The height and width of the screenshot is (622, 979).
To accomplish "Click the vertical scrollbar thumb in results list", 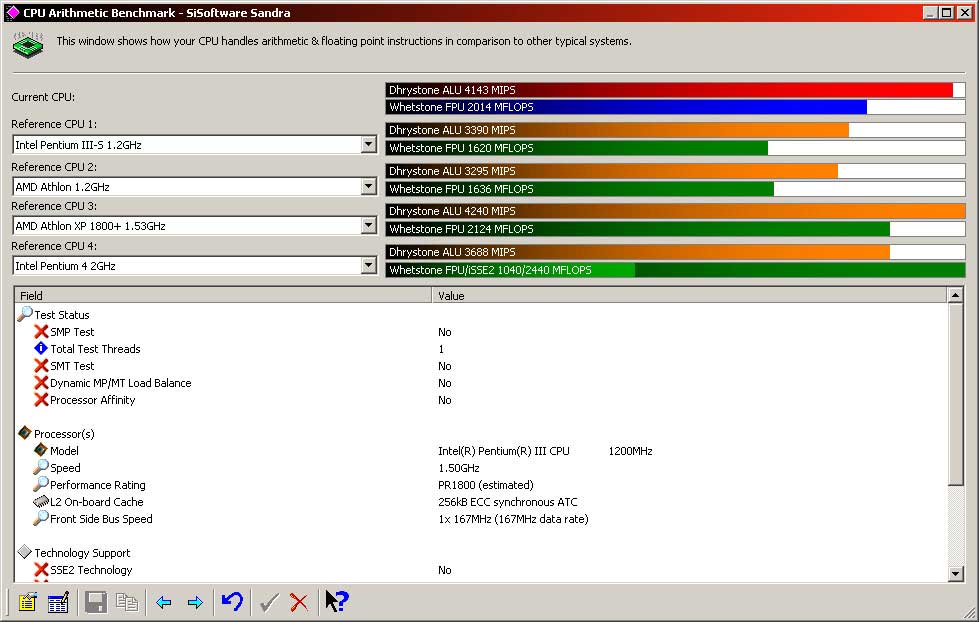I will pos(955,394).
